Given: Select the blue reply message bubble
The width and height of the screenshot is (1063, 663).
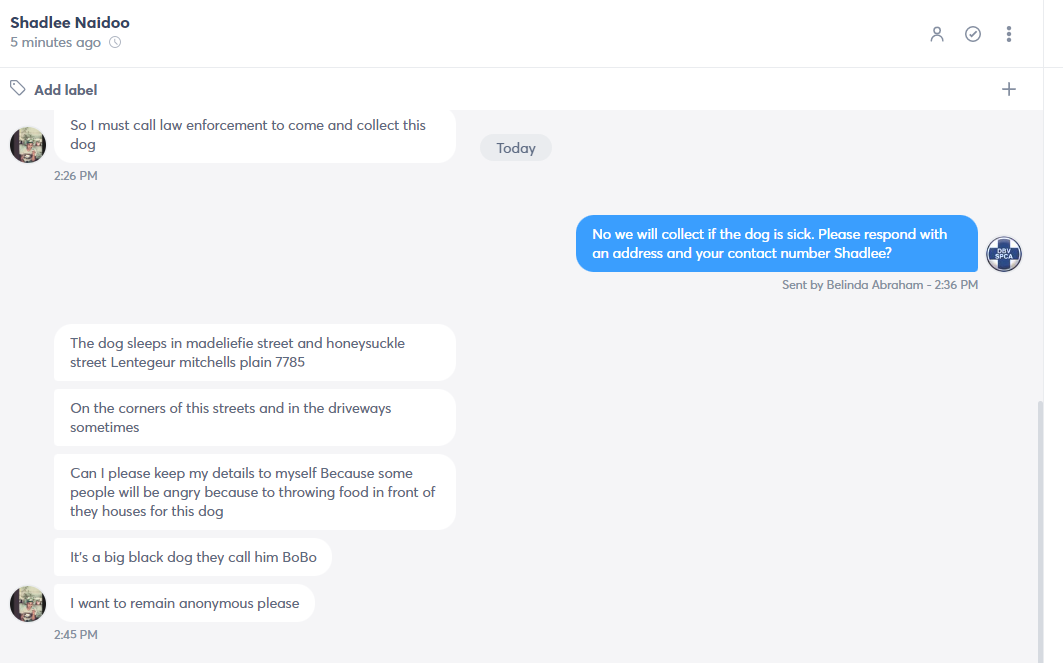Looking at the screenshot, I should click(777, 243).
